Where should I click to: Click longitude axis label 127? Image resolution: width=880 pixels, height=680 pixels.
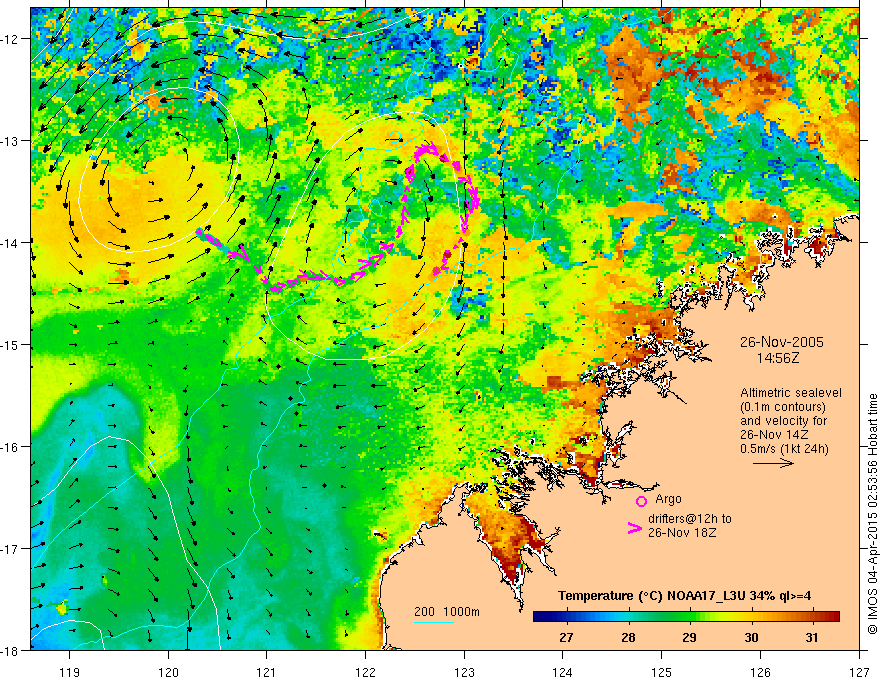click(859, 672)
